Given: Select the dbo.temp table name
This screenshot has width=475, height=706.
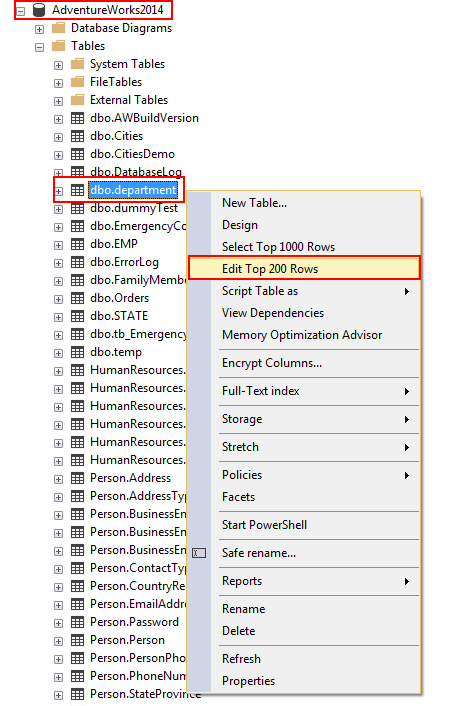Looking at the screenshot, I should (116, 352).
